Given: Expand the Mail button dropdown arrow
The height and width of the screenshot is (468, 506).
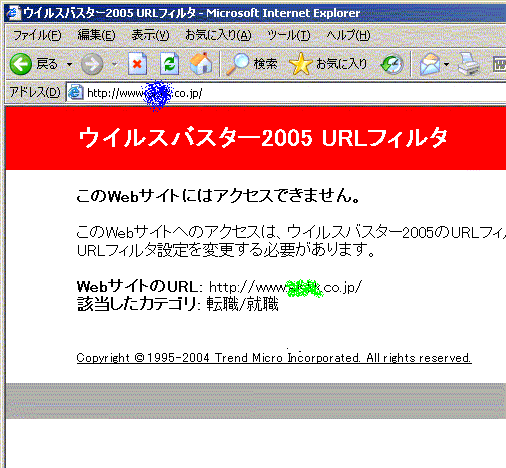Looking at the screenshot, I should coord(447,64).
